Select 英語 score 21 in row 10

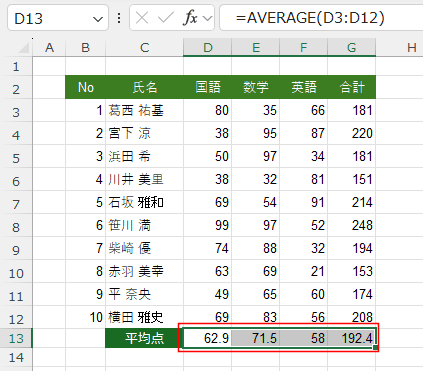(304, 271)
